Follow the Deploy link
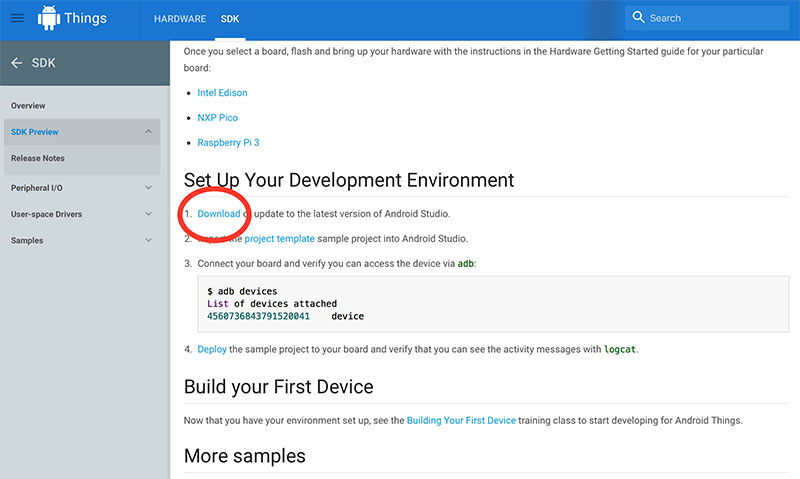 pyautogui.click(x=211, y=349)
